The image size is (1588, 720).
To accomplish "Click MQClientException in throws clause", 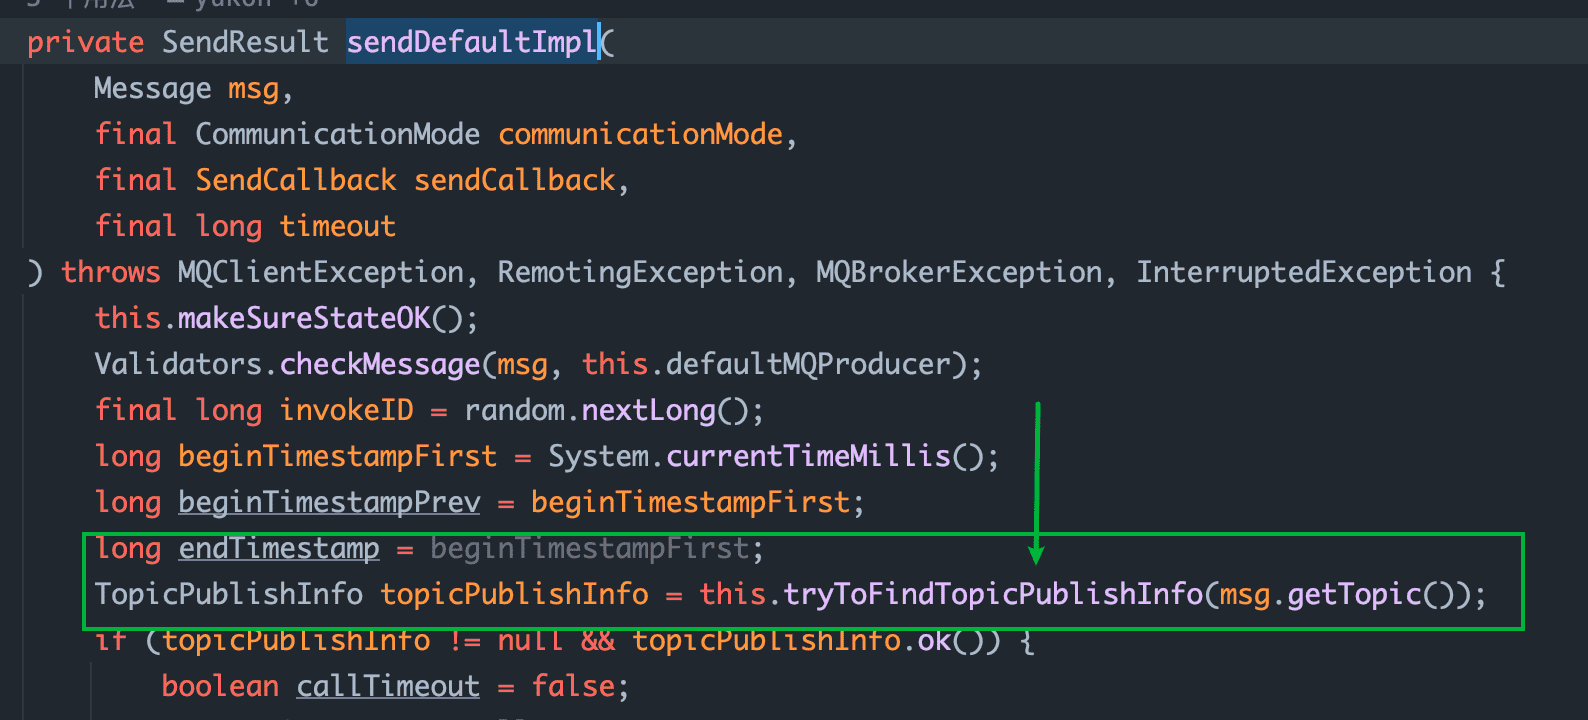I will pyautogui.click(x=321, y=272).
